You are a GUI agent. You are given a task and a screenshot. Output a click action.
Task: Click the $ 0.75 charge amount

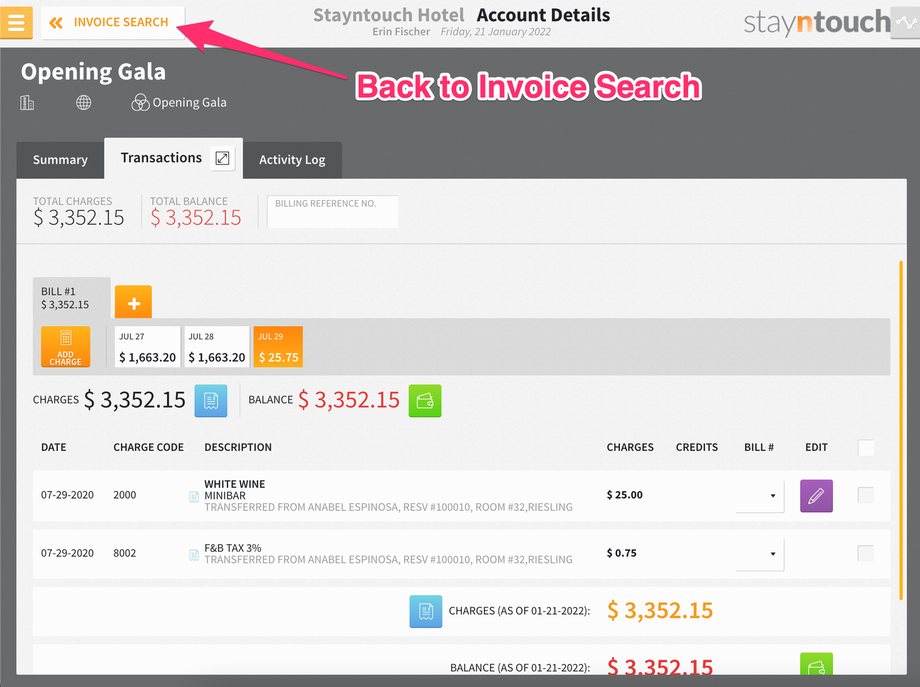(x=621, y=553)
